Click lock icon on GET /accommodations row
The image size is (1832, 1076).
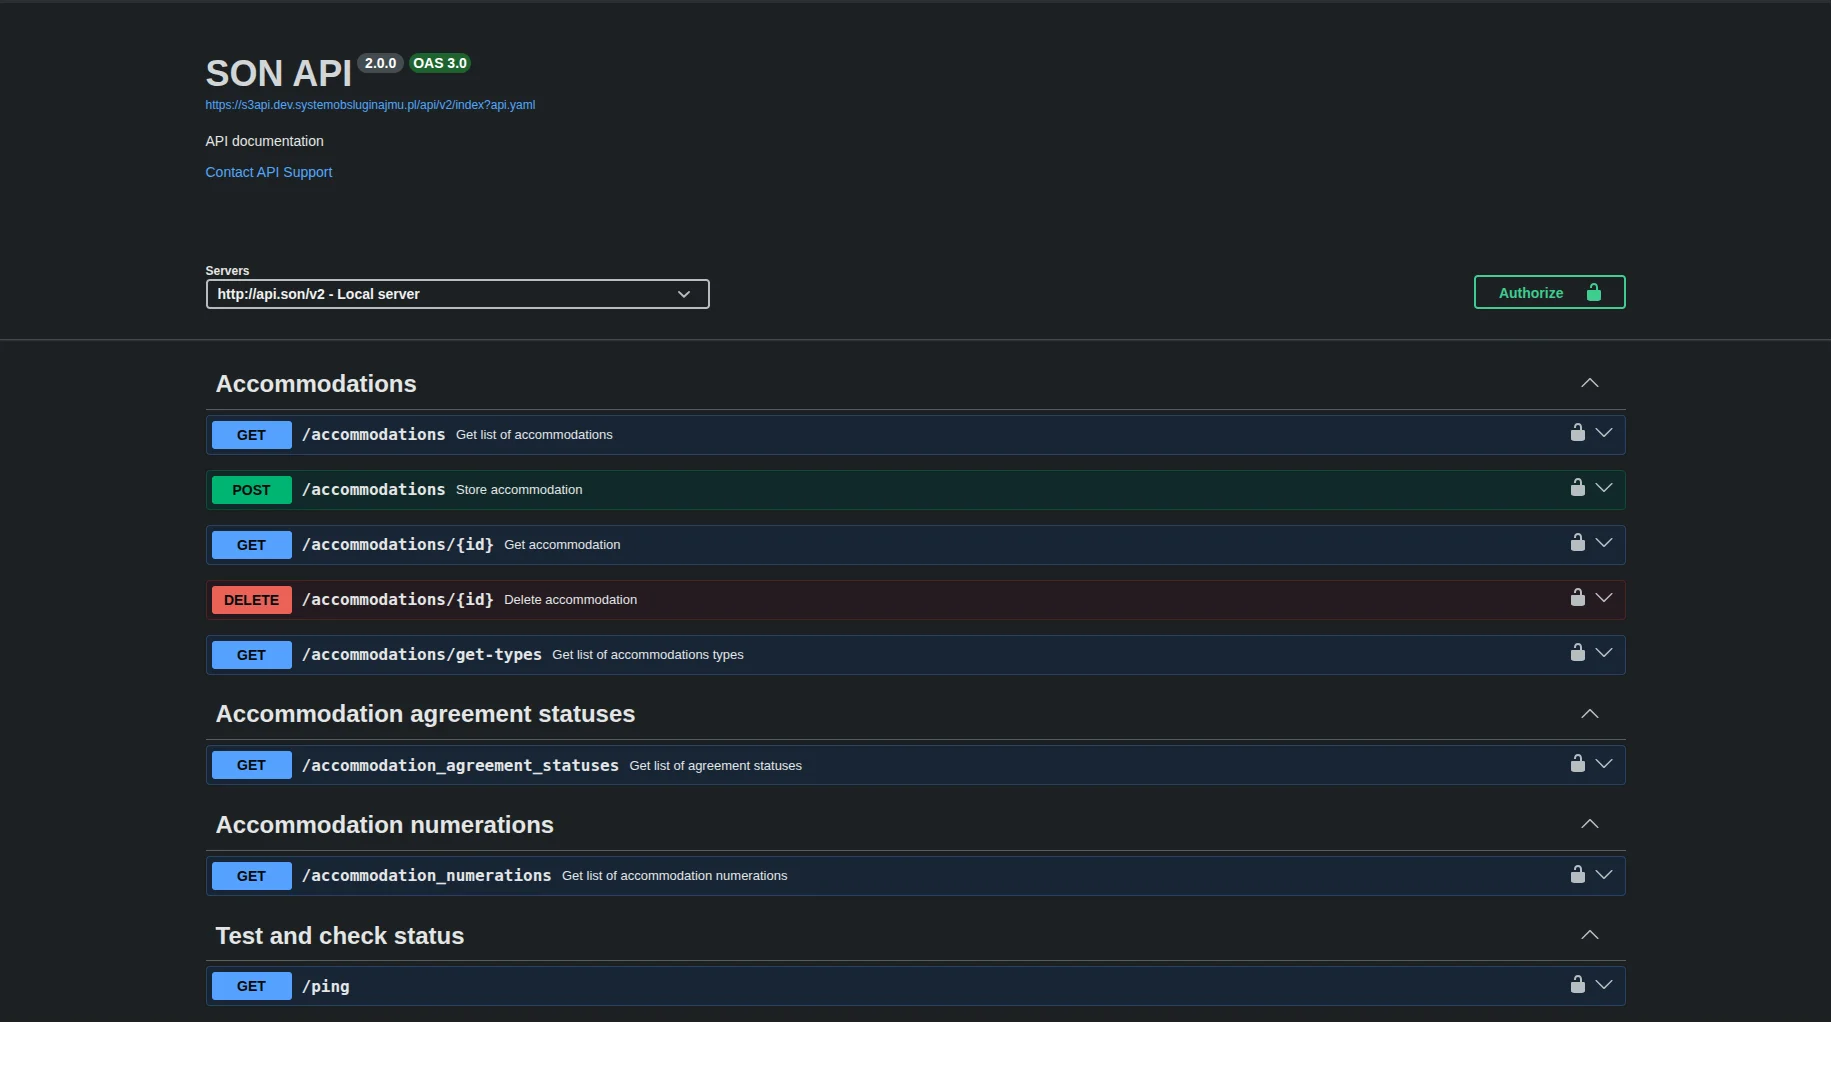point(1577,433)
